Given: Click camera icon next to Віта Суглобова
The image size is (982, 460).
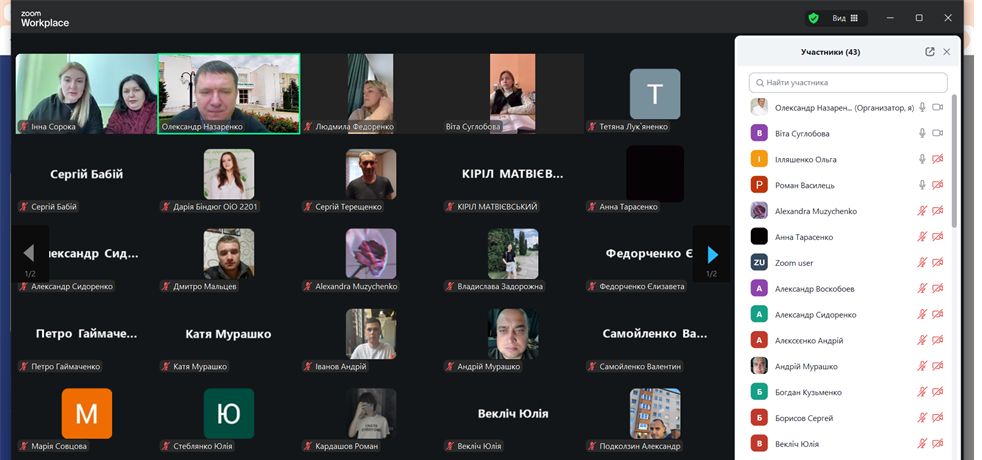Looking at the screenshot, I should (938, 134).
